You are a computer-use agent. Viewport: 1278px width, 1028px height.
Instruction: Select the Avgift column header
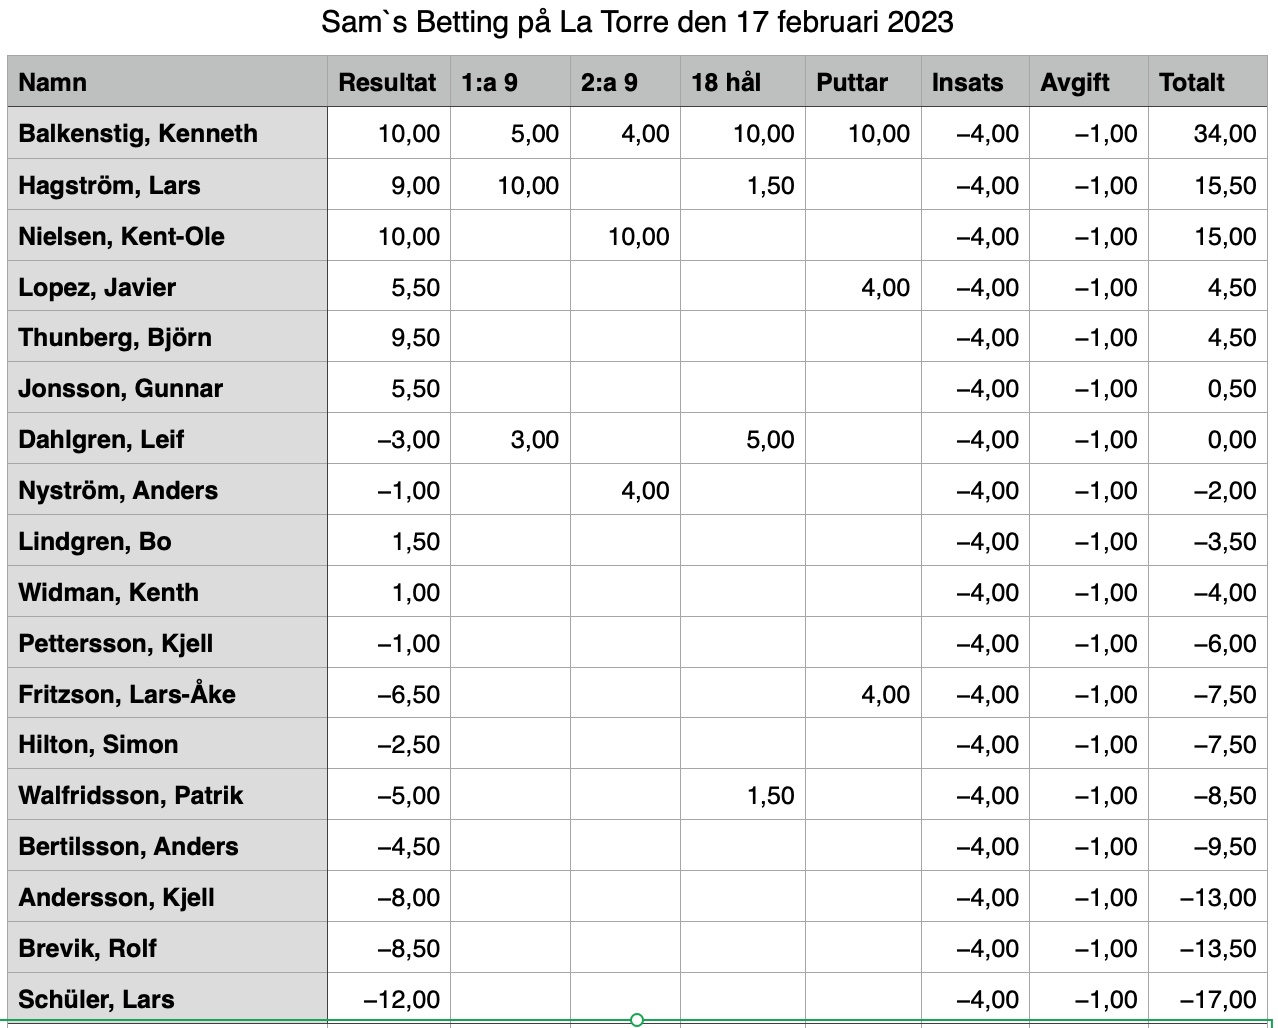(x=1089, y=82)
